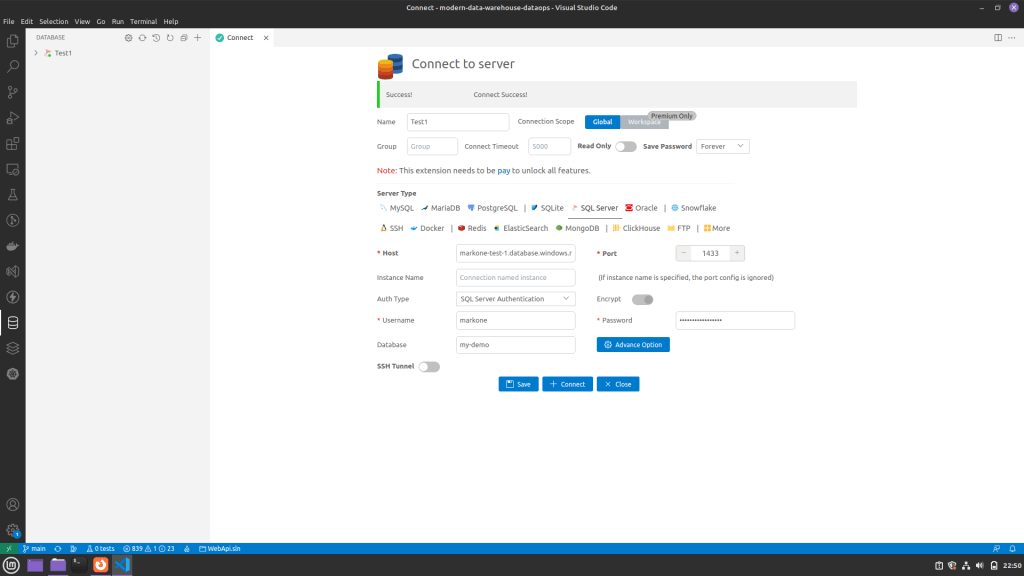Open the Source Control view

pyautogui.click(x=13, y=92)
